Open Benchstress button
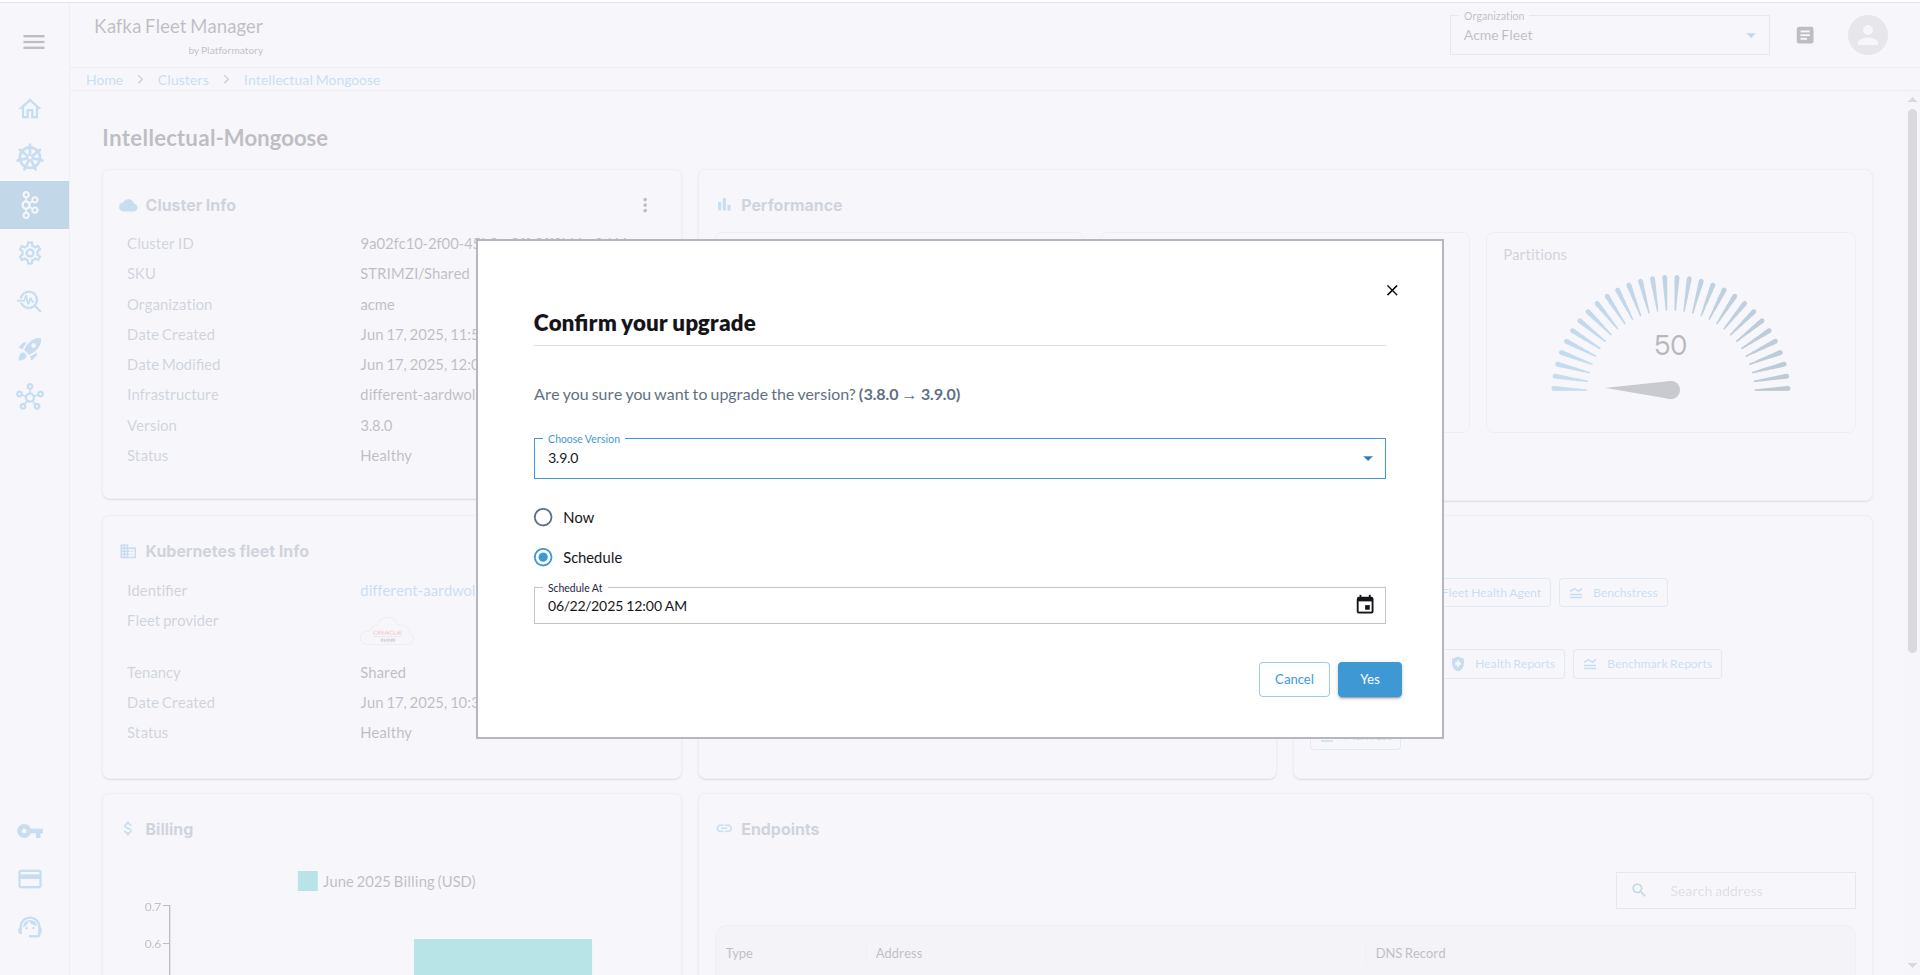 point(1613,593)
